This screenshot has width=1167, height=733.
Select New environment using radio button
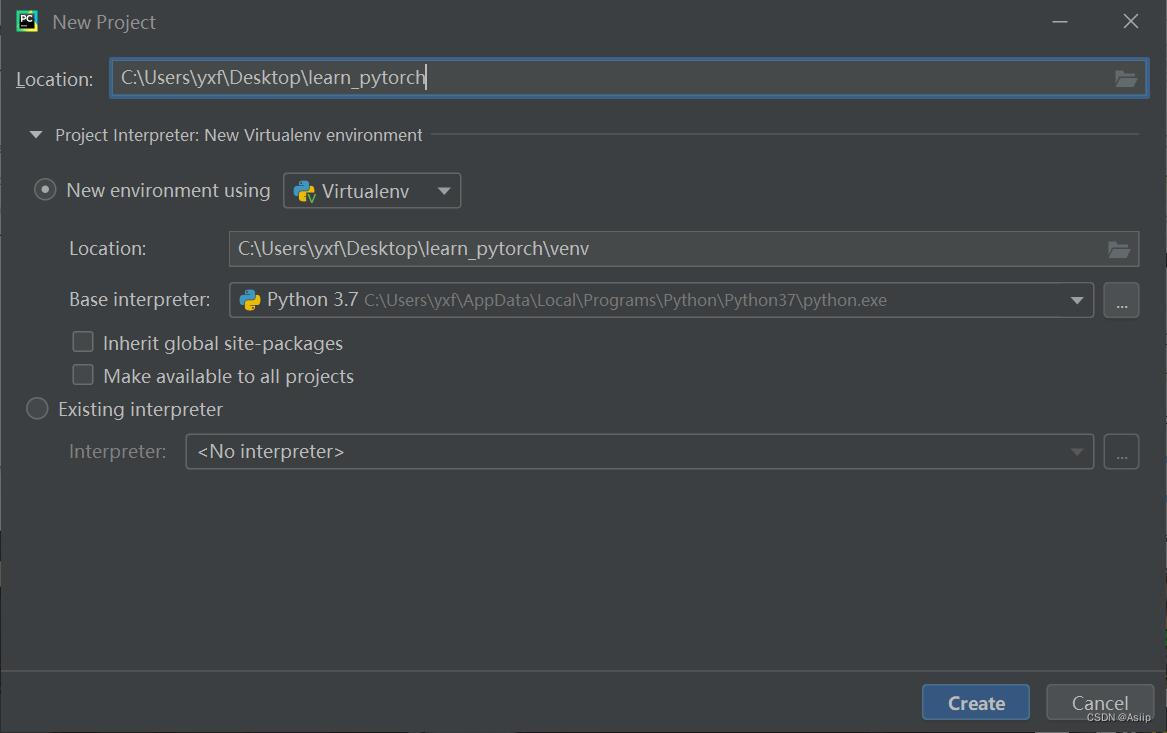tap(45, 190)
